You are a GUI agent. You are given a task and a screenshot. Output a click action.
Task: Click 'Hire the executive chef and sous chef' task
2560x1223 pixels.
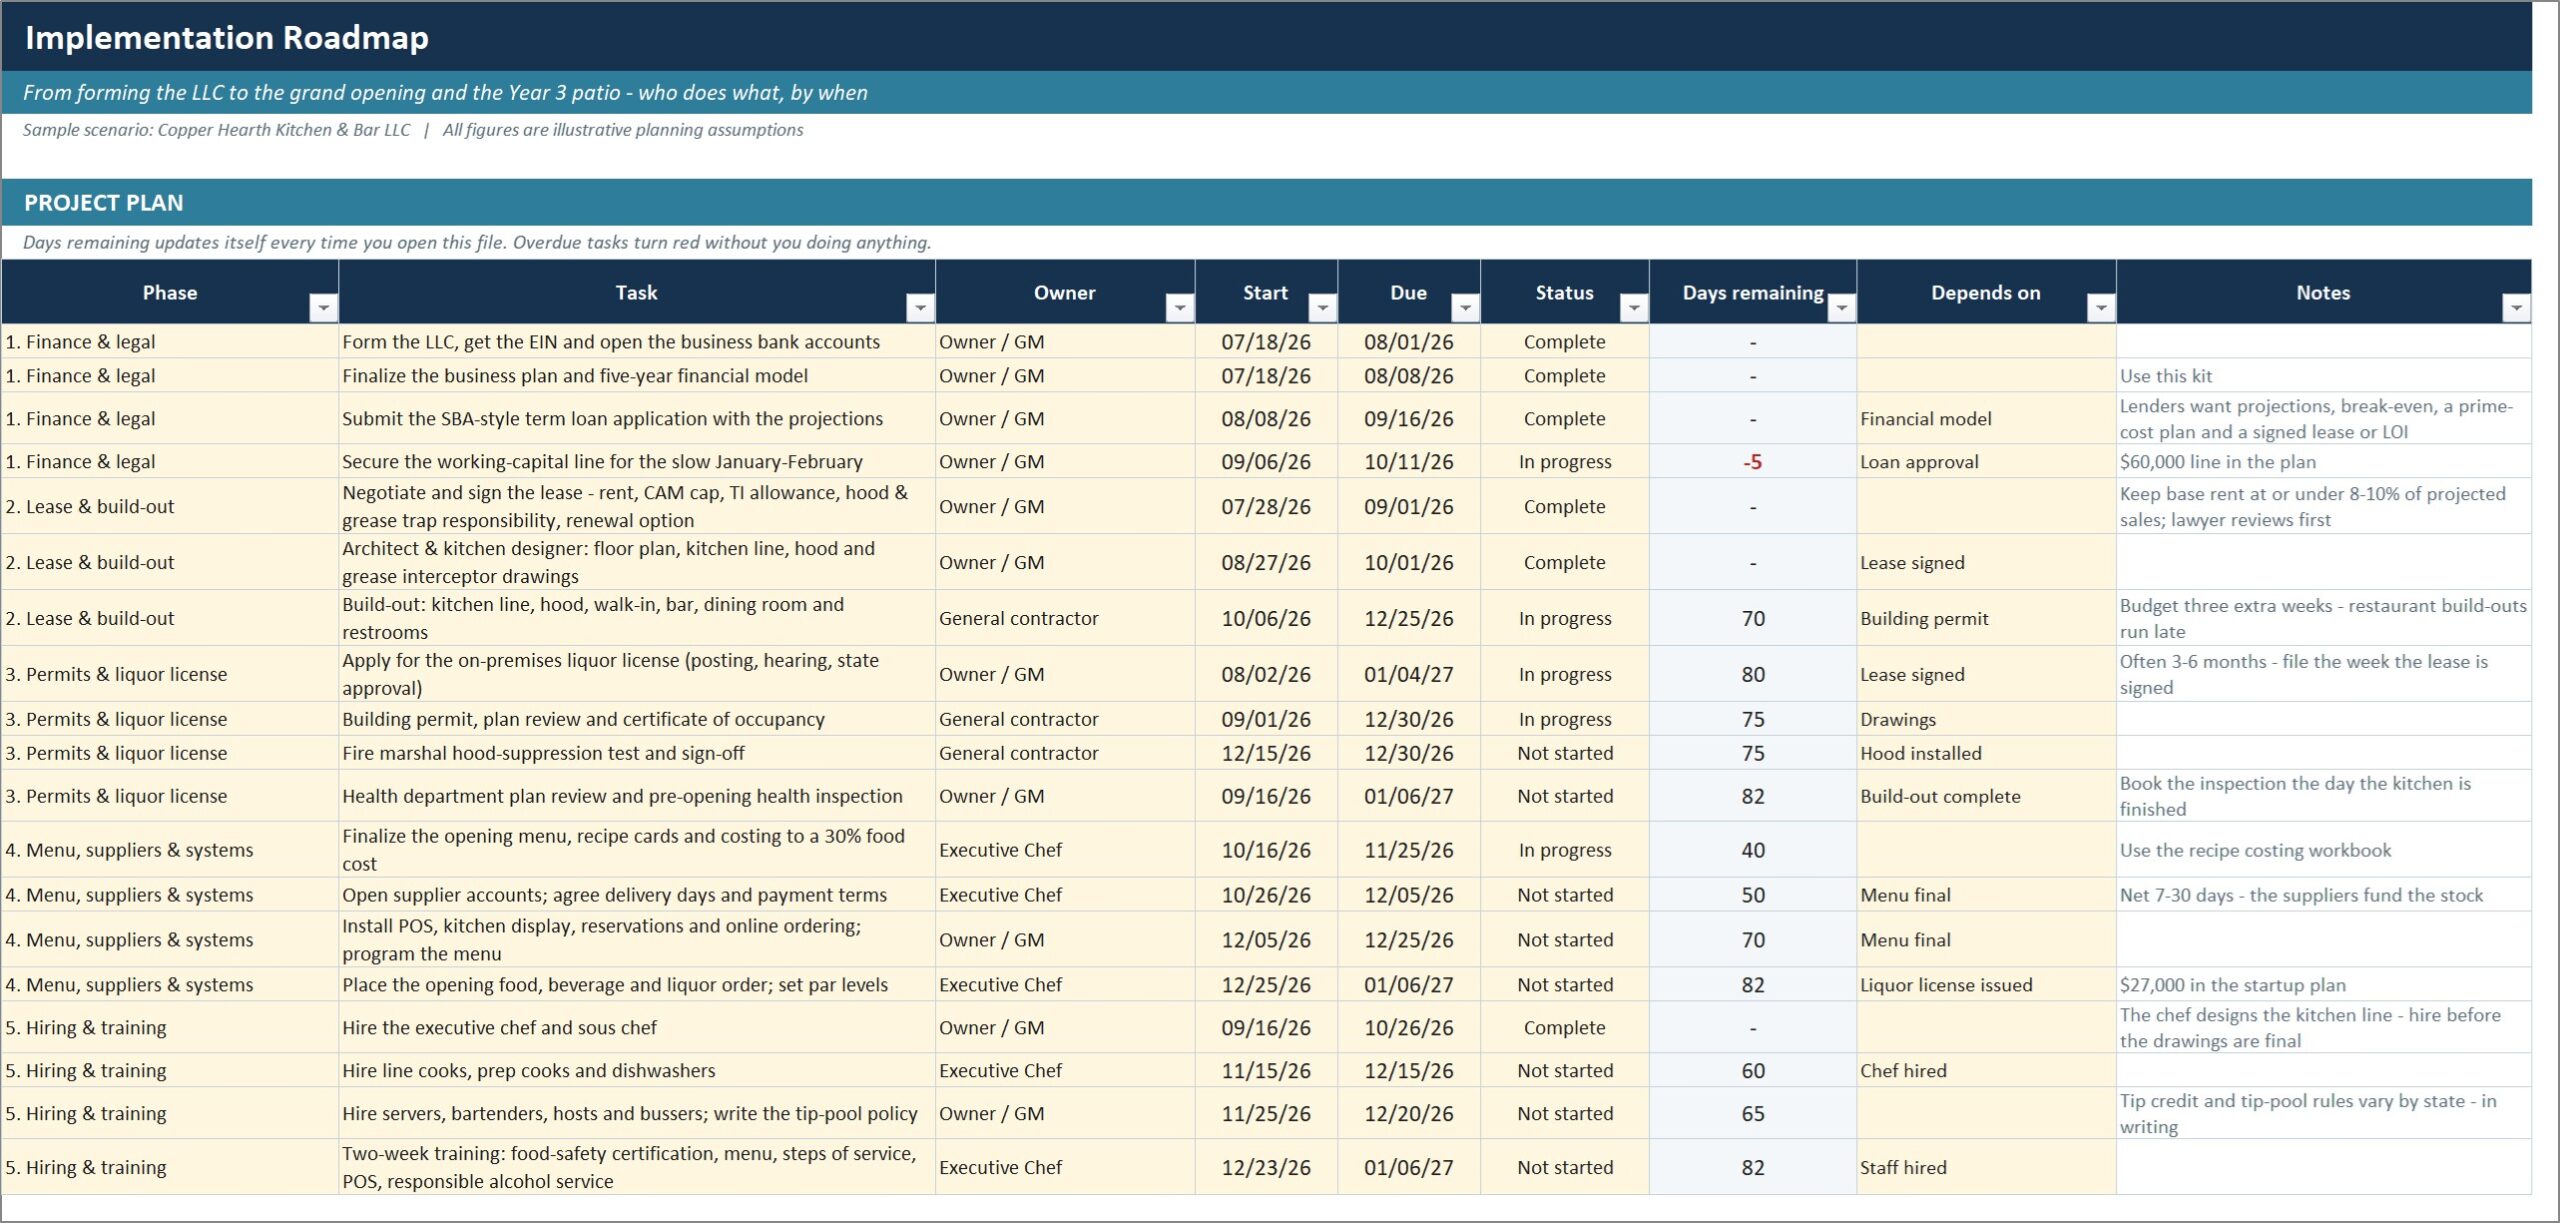637,1028
